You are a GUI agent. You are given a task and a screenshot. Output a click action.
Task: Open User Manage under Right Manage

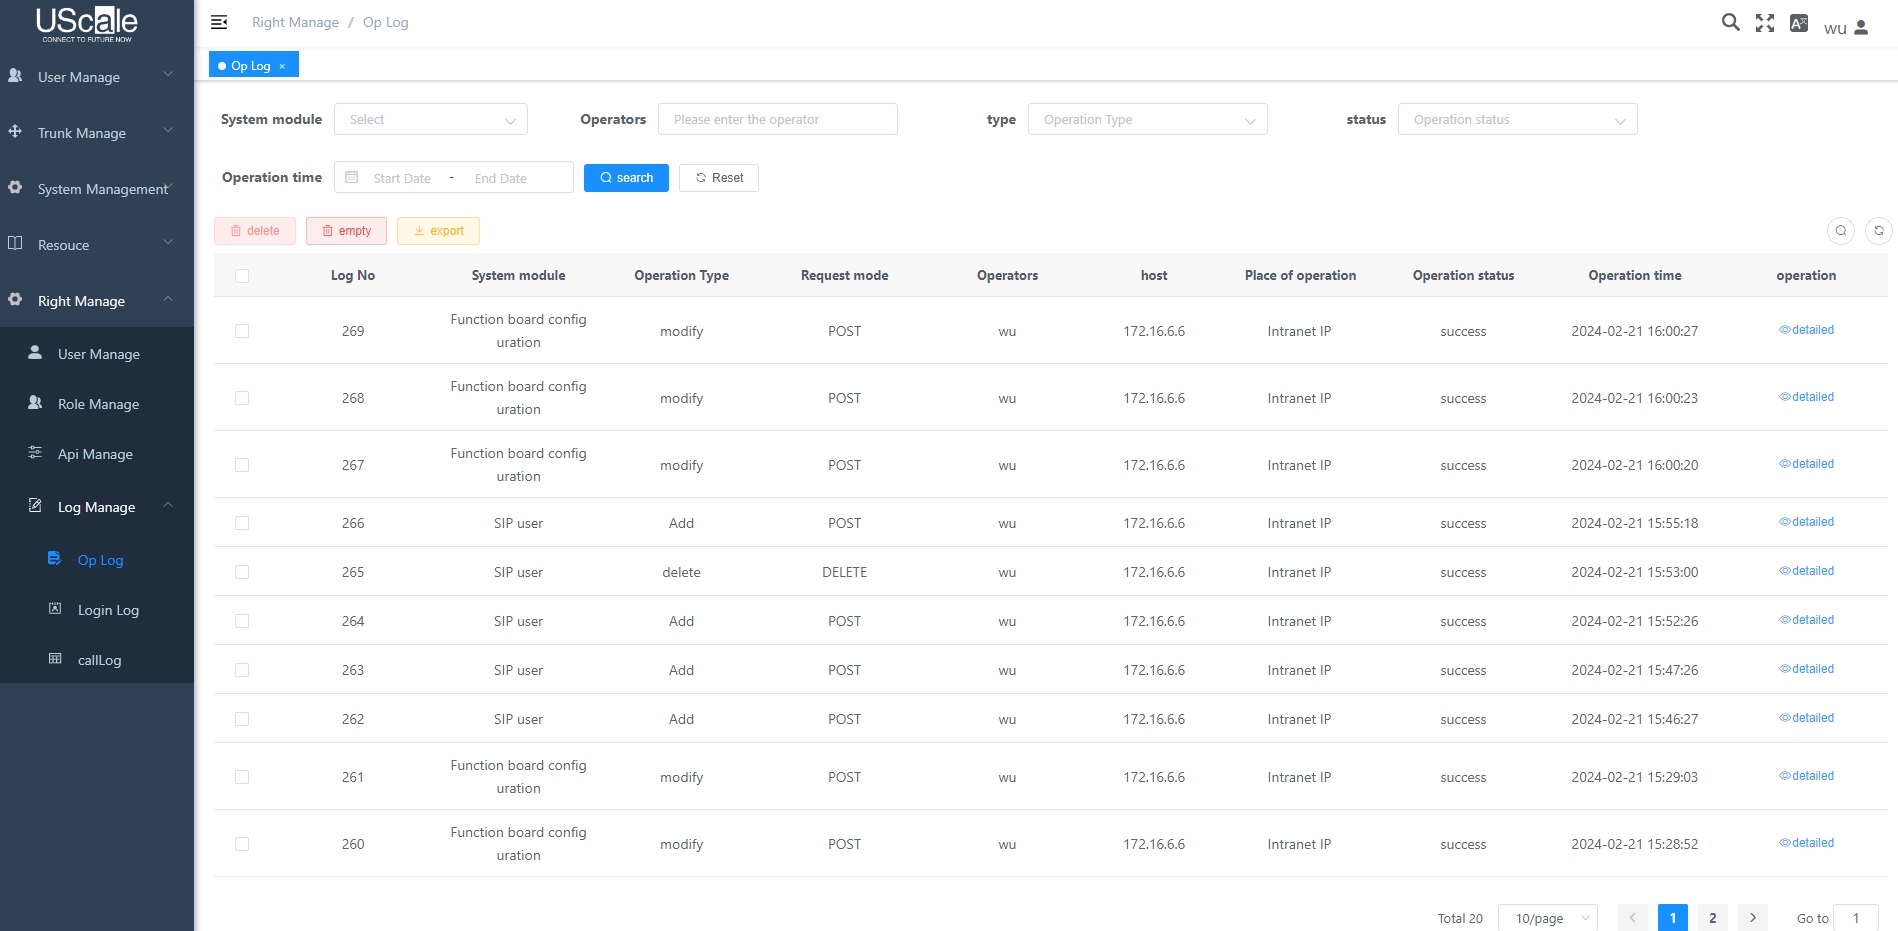coord(97,354)
